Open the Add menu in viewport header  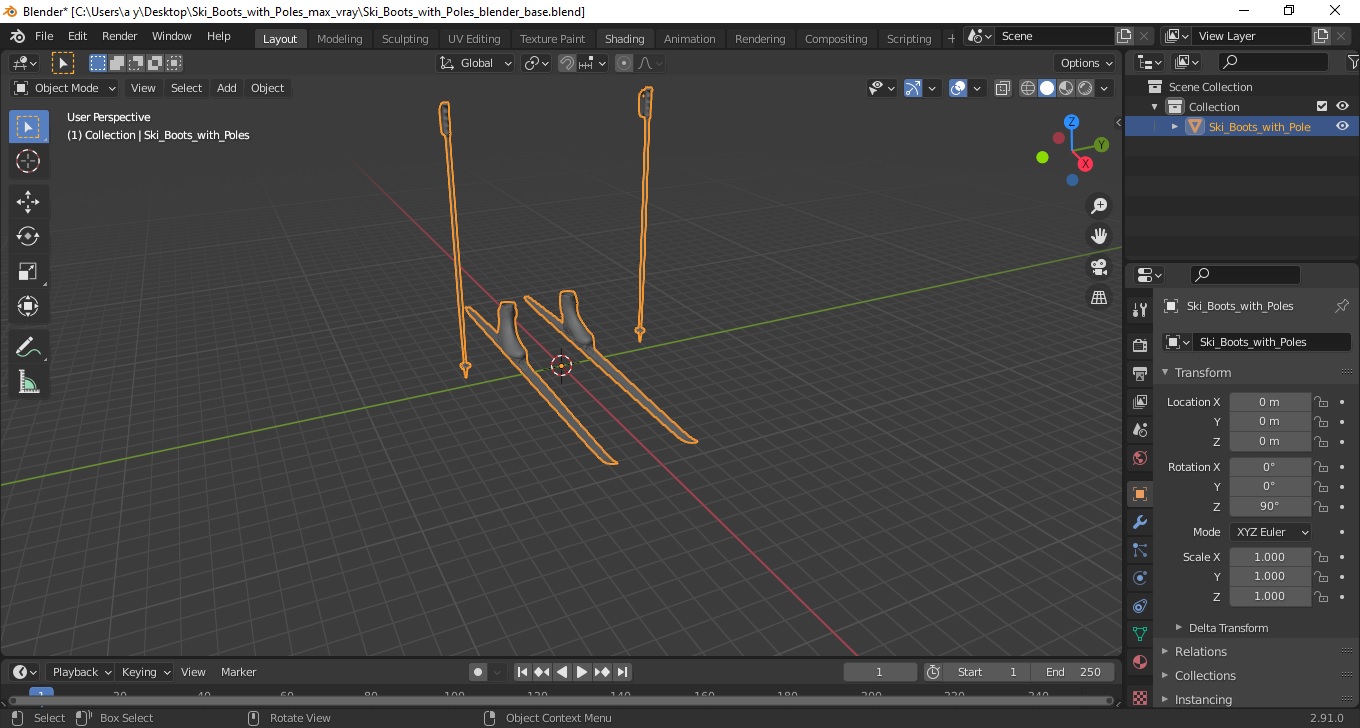[227, 88]
